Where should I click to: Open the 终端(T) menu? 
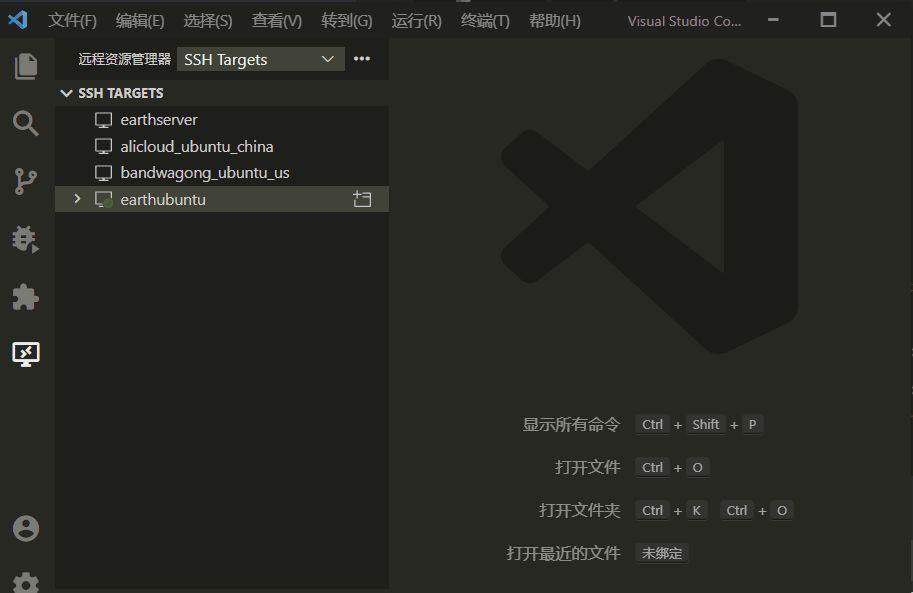[x=485, y=21]
